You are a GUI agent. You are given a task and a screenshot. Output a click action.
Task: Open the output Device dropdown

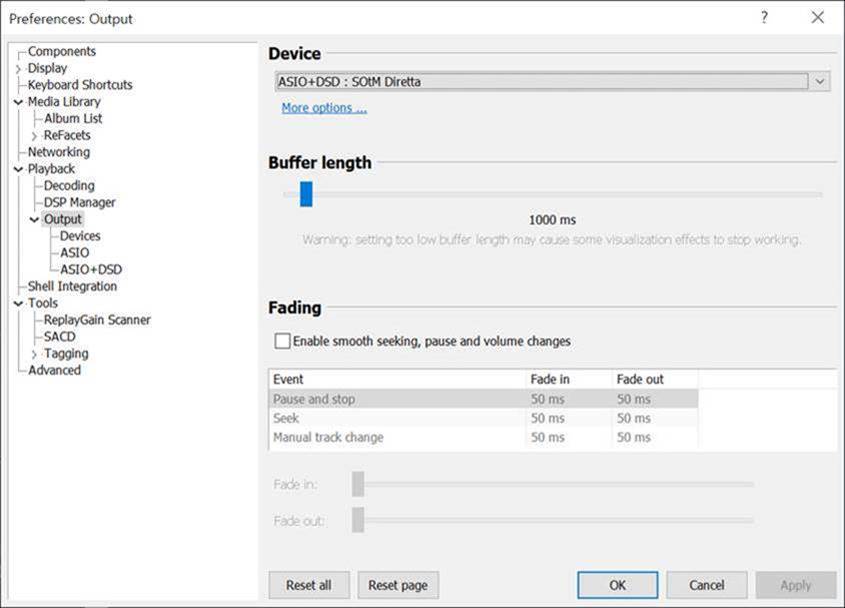click(x=820, y=82)
